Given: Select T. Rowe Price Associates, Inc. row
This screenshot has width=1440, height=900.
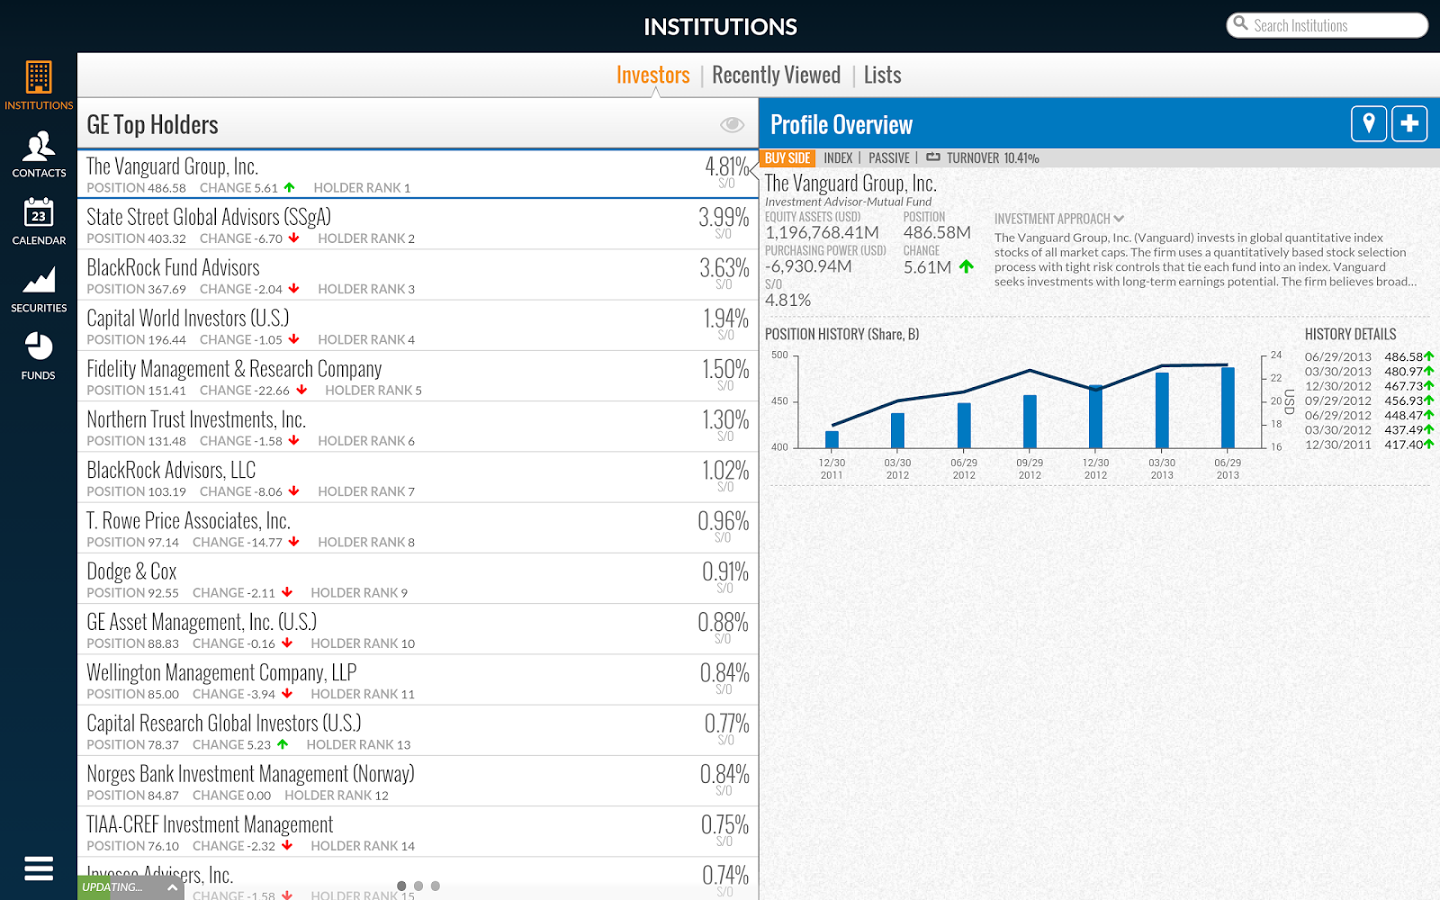Looking at the screenshot, I should click(x=417, y=529).
